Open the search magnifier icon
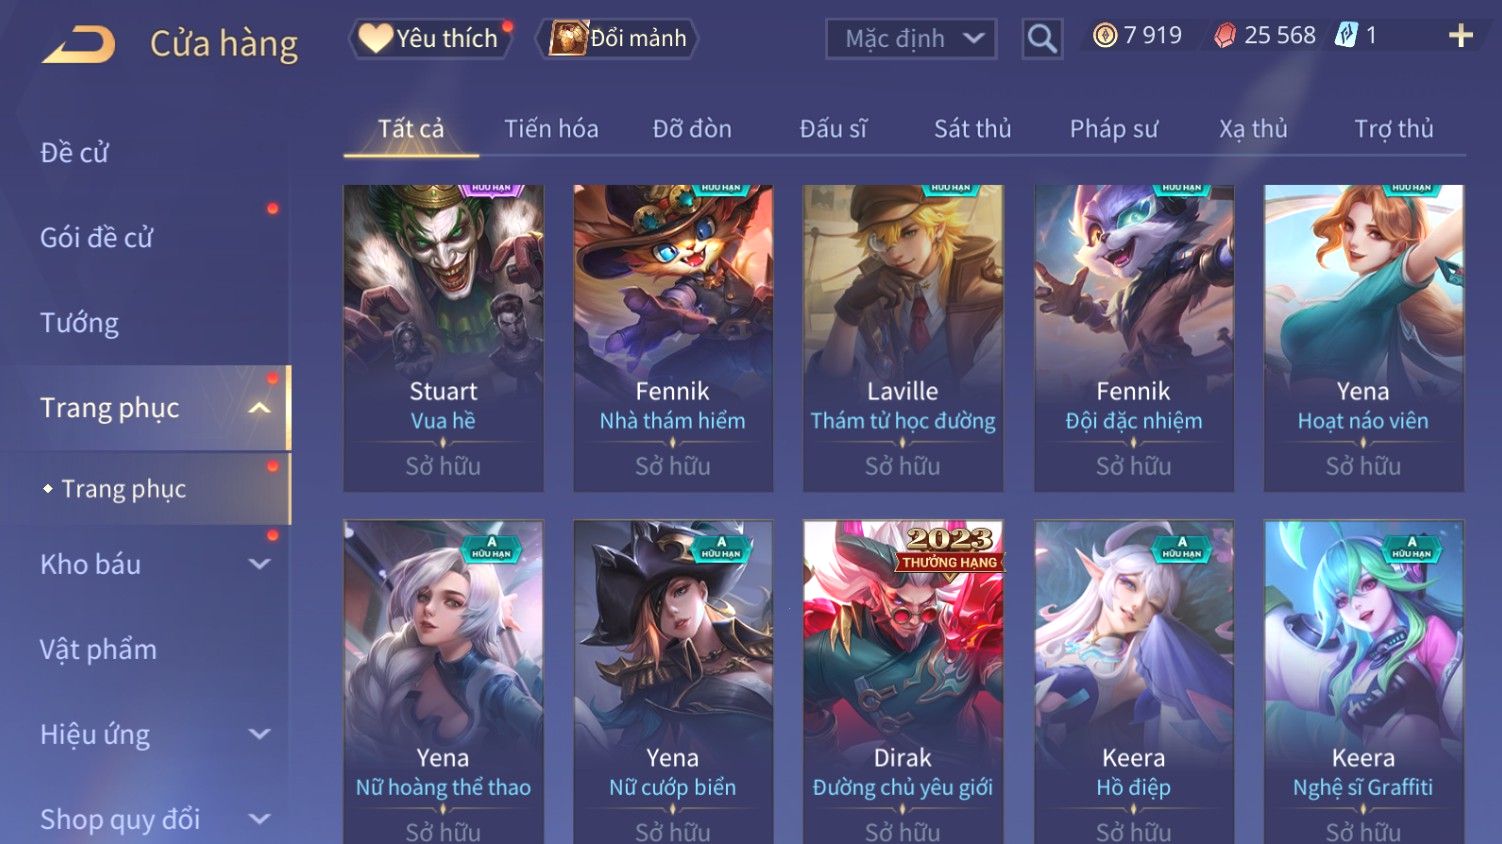Screen dimensions: 1502x844 coord(1042,40)
